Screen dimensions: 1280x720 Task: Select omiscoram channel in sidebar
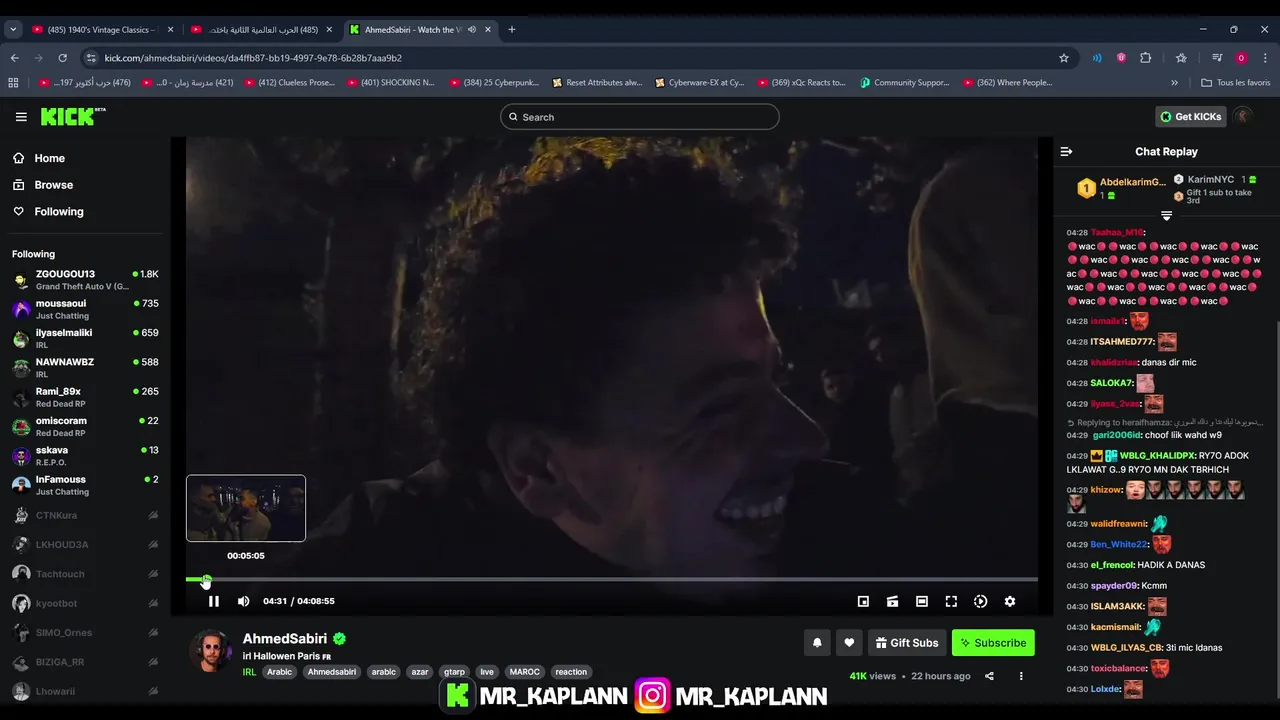pyautogui.click(x=85, y=426)
